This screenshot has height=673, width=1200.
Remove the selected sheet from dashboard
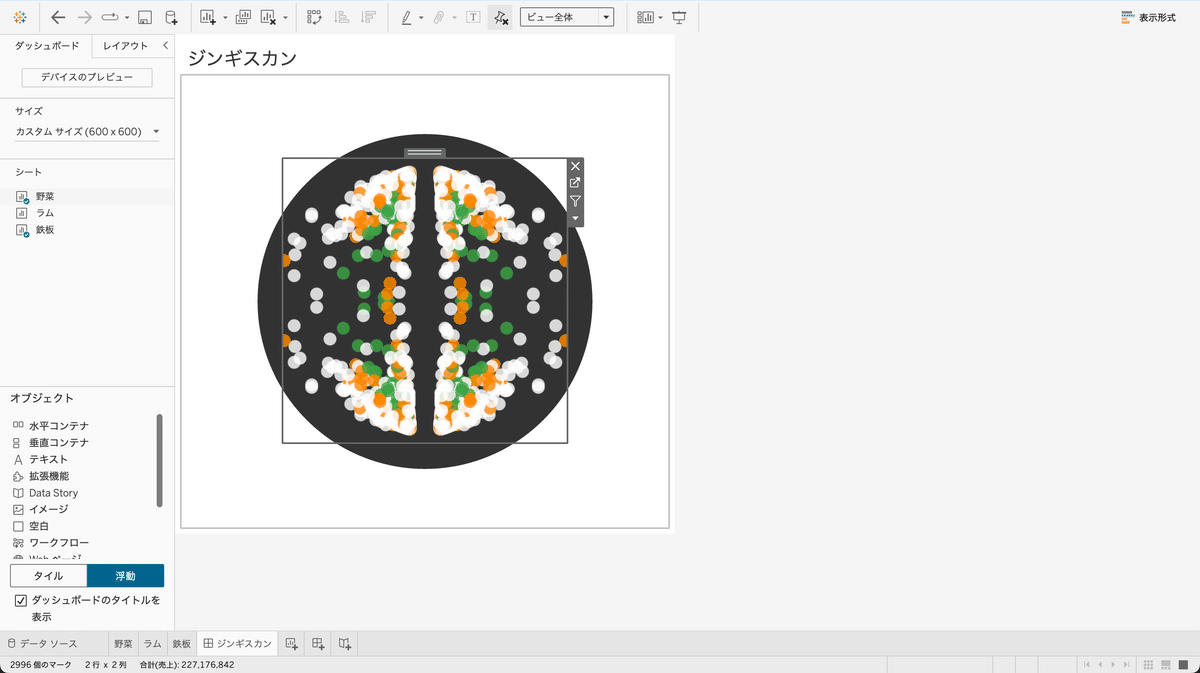tap(575, 166)
